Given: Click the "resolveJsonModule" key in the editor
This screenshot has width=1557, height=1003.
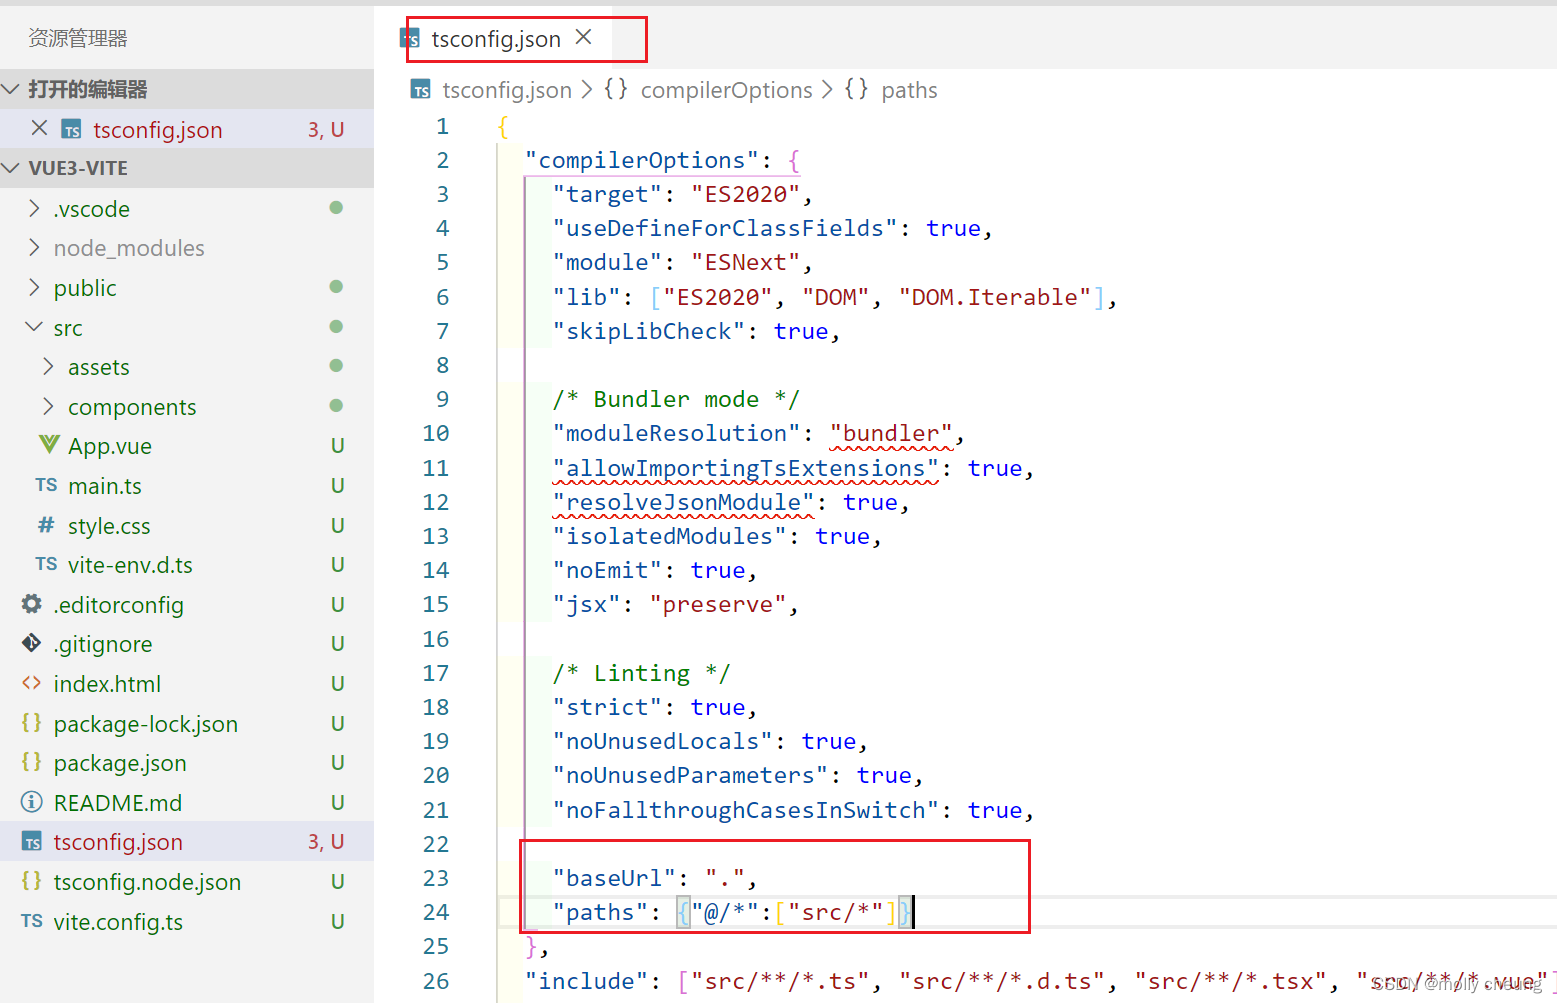Looking at the screenshot, I should [683, 502].
